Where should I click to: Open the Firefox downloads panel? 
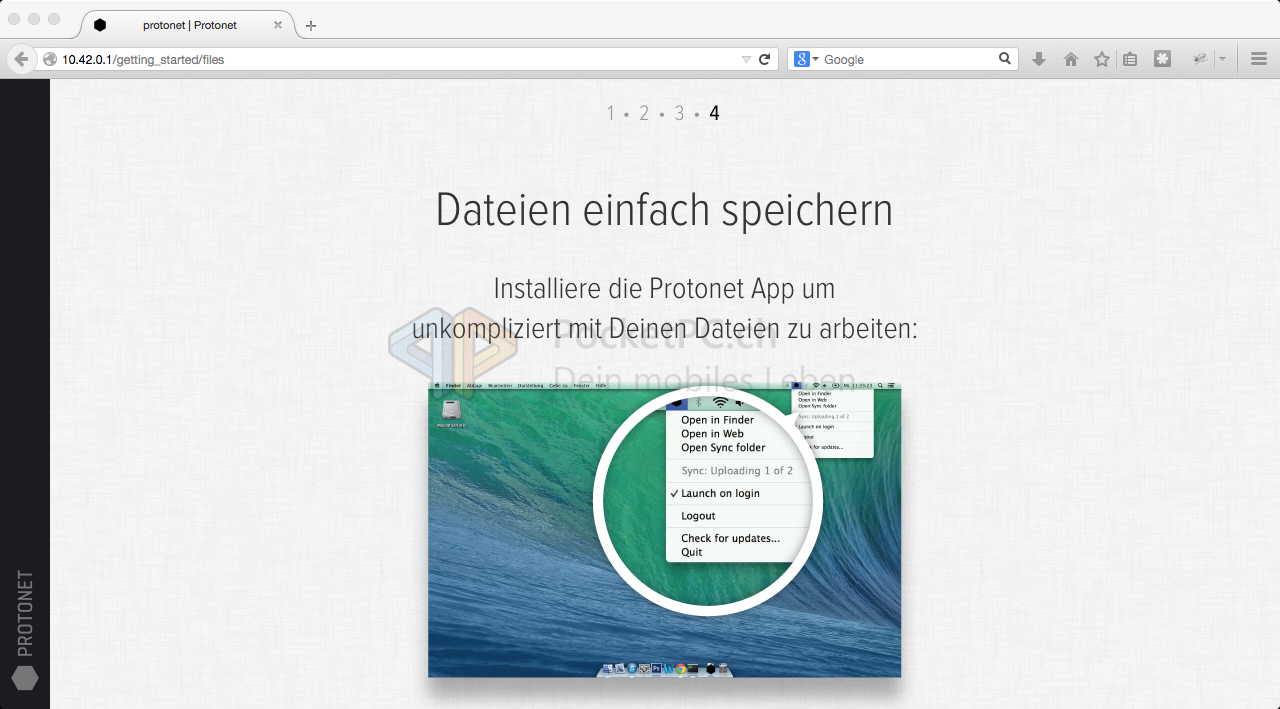(1039, 59)
